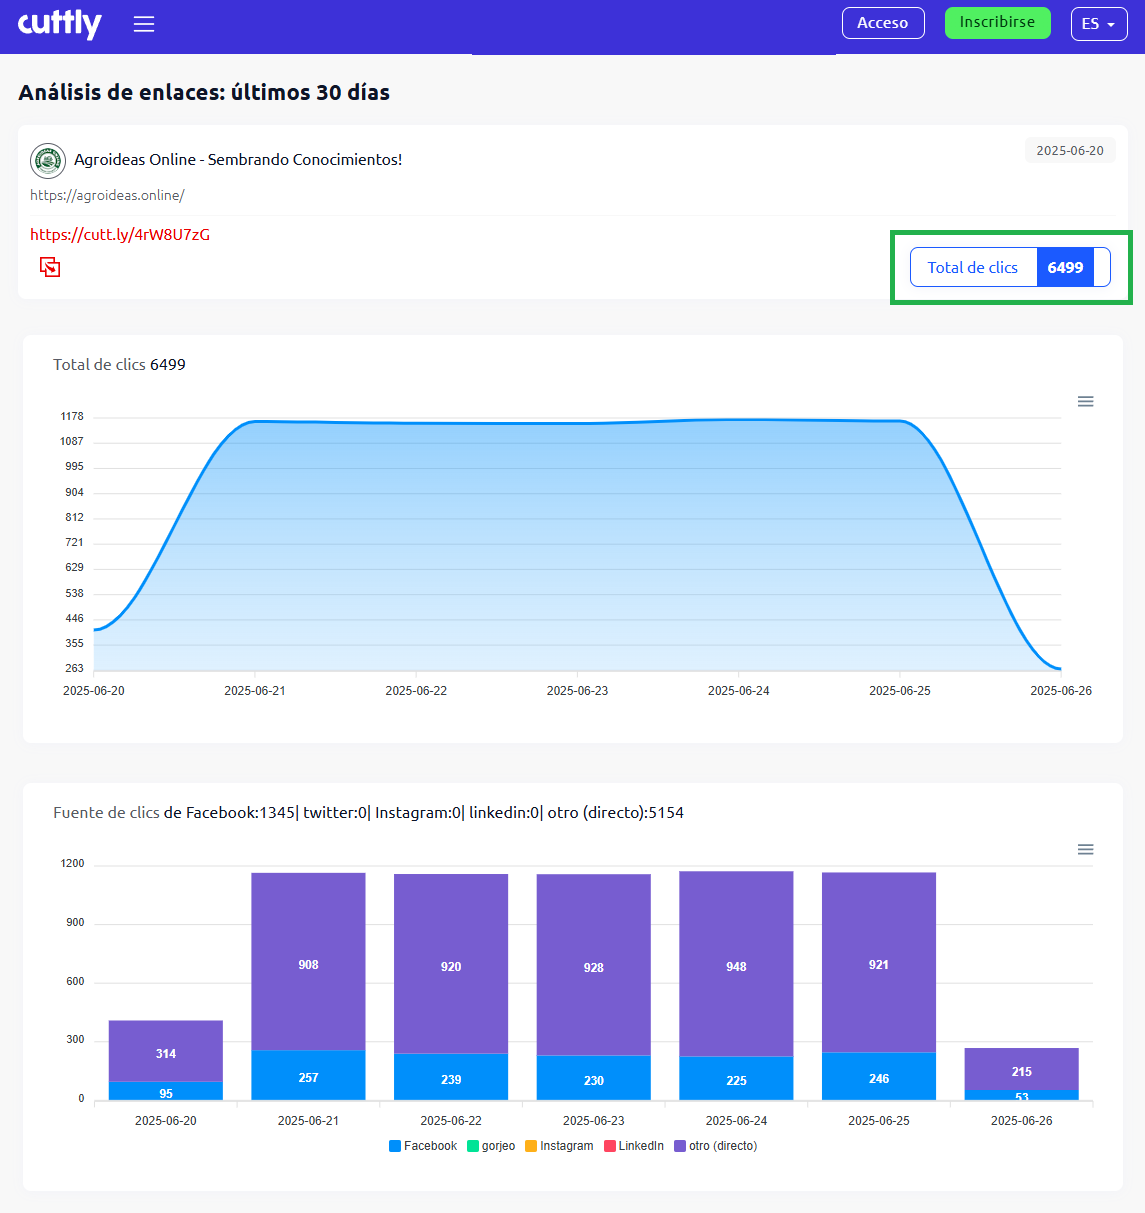Click the 2025-06-21 purple bar segment 908
The height and width of the screenshot is (1213, 1145).
308,962
